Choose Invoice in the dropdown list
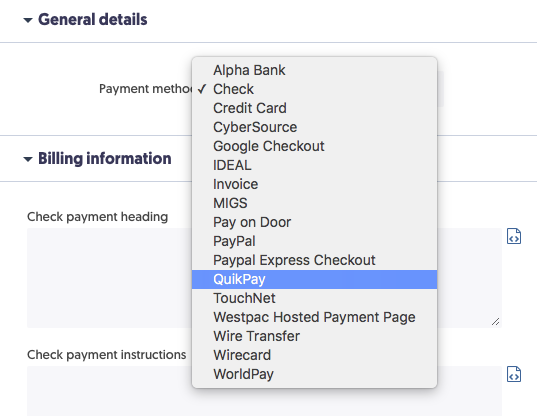The image size is (537, 416). pyautogui.click(x=314, y=184)
